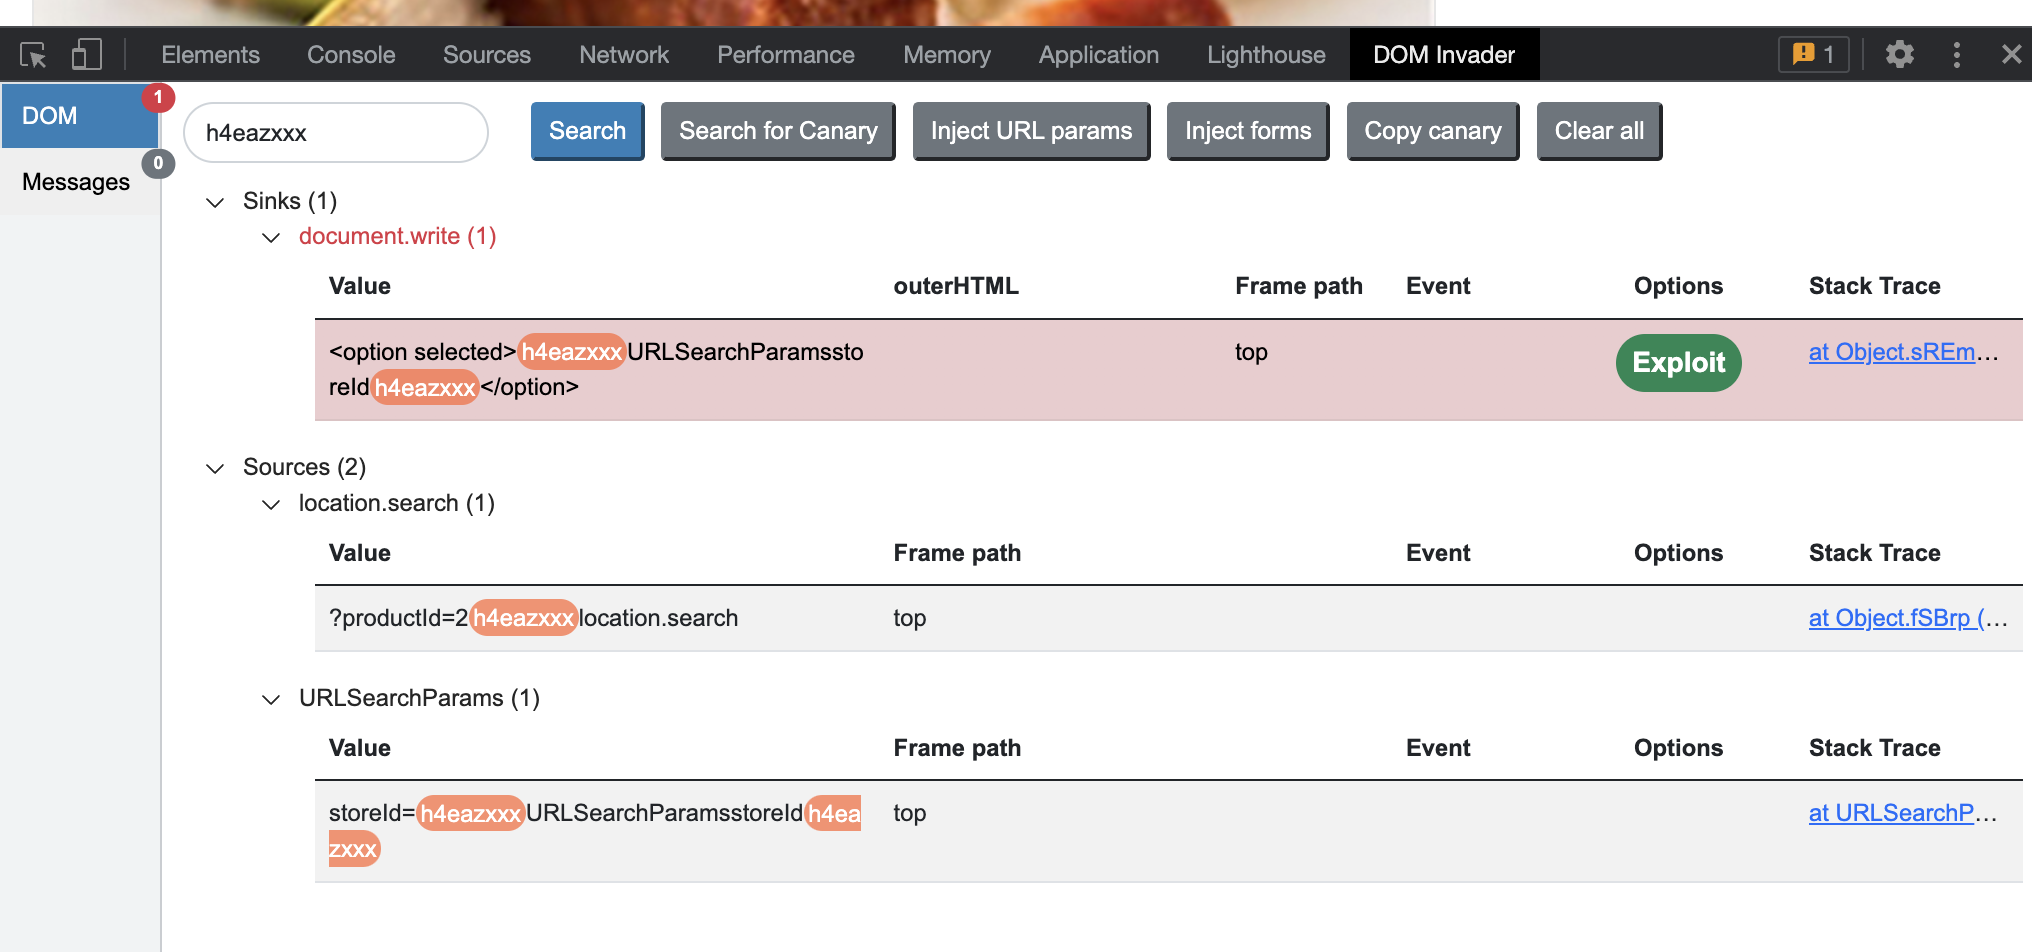This screenshot has height=952, width=2032.
Task: Select the Messages side tab
Action: point(77,182)
